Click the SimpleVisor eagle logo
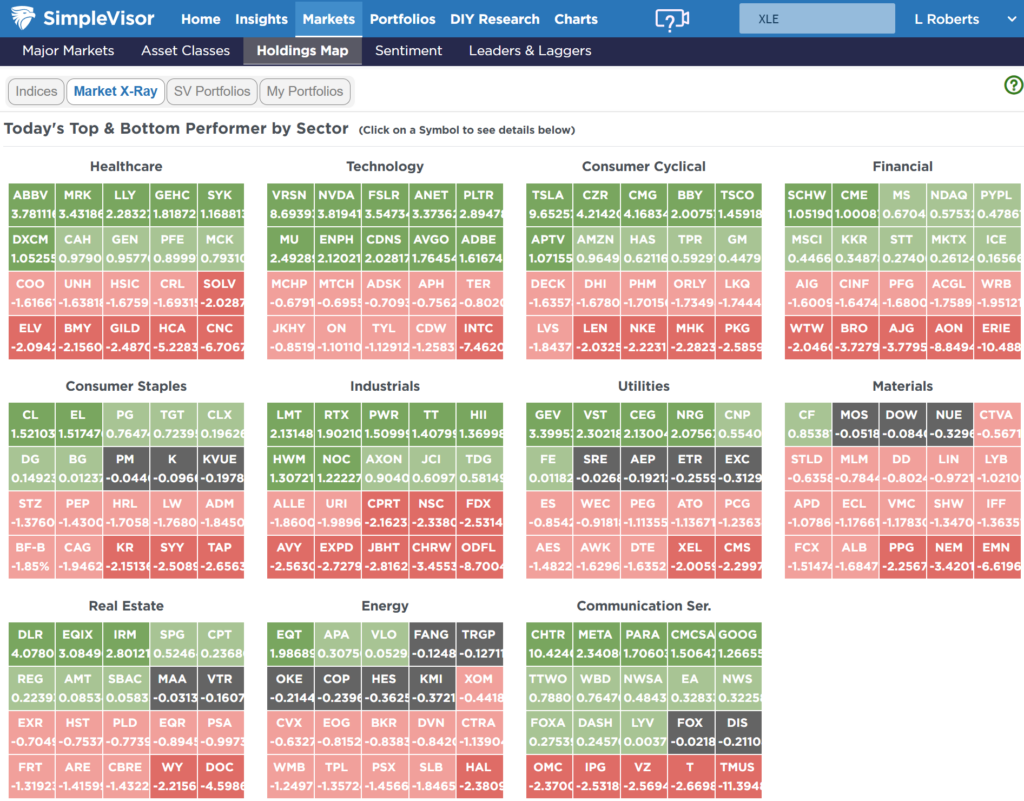The width and height of the screenshot is (1024, 801). click(x=22, y=18)
